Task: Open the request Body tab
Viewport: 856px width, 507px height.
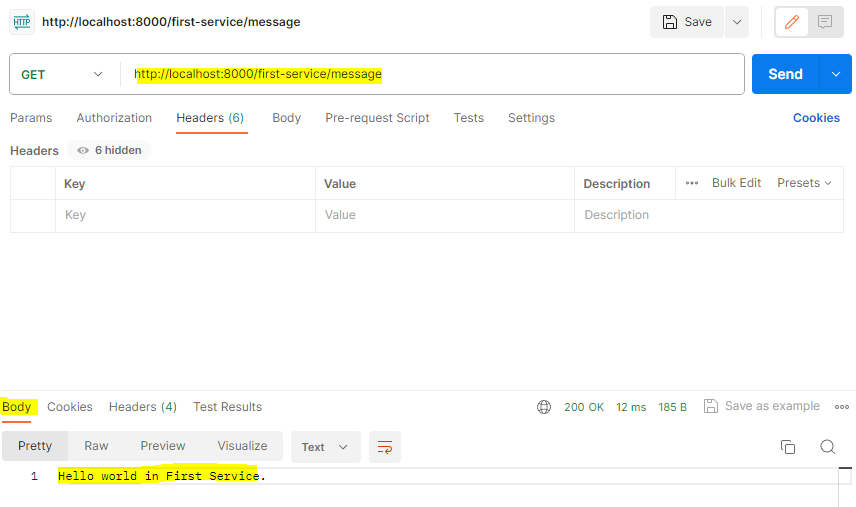Action: point(287,118)
